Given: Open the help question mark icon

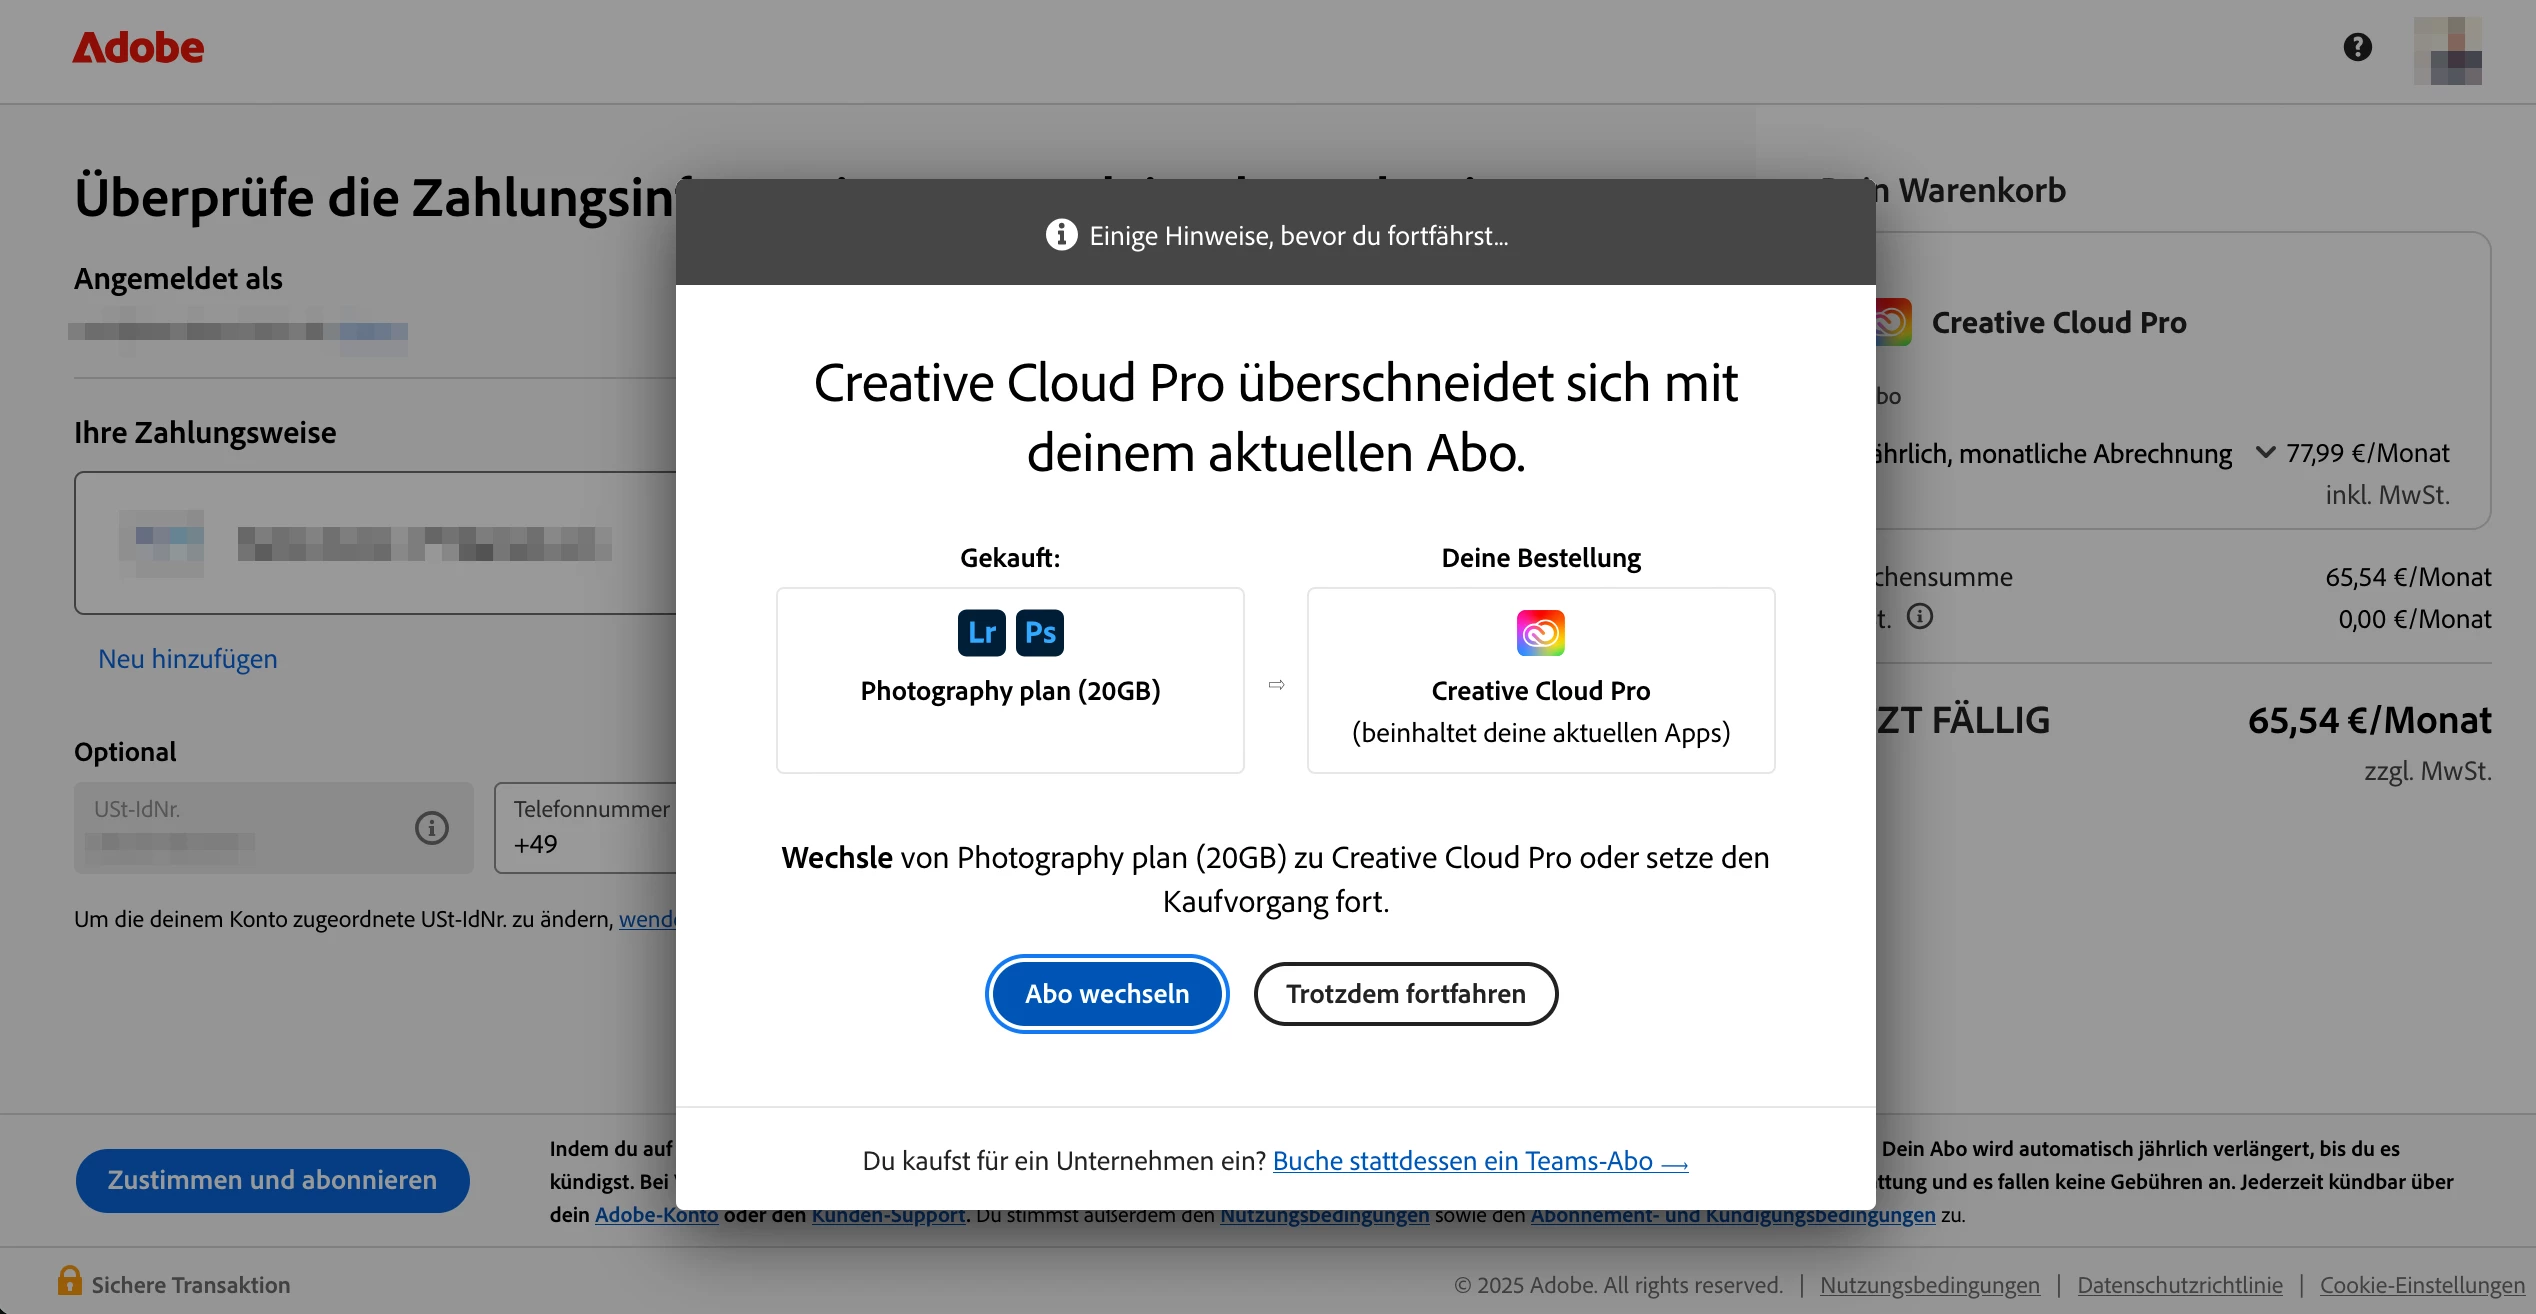Looking at the screenshot, I should [2357, 47].
